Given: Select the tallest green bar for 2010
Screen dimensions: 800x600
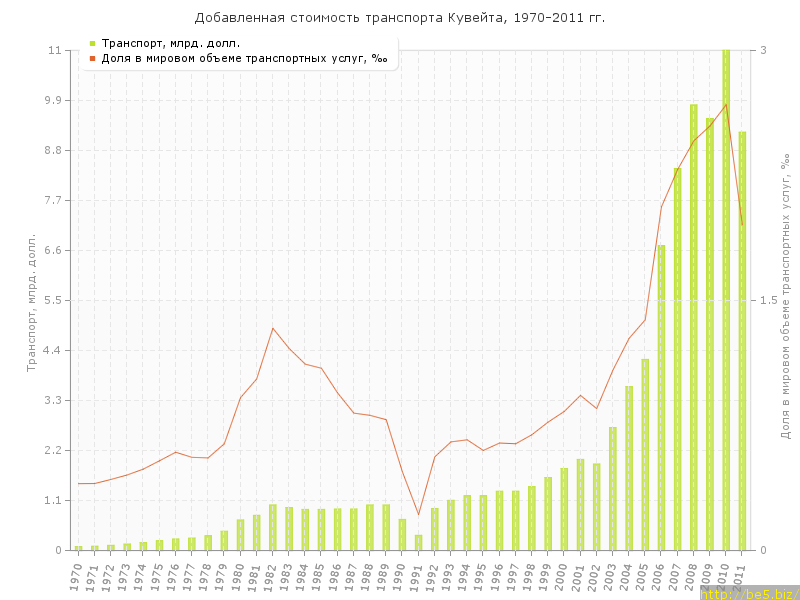Looking at the screenshot, I should click(726, 300).
